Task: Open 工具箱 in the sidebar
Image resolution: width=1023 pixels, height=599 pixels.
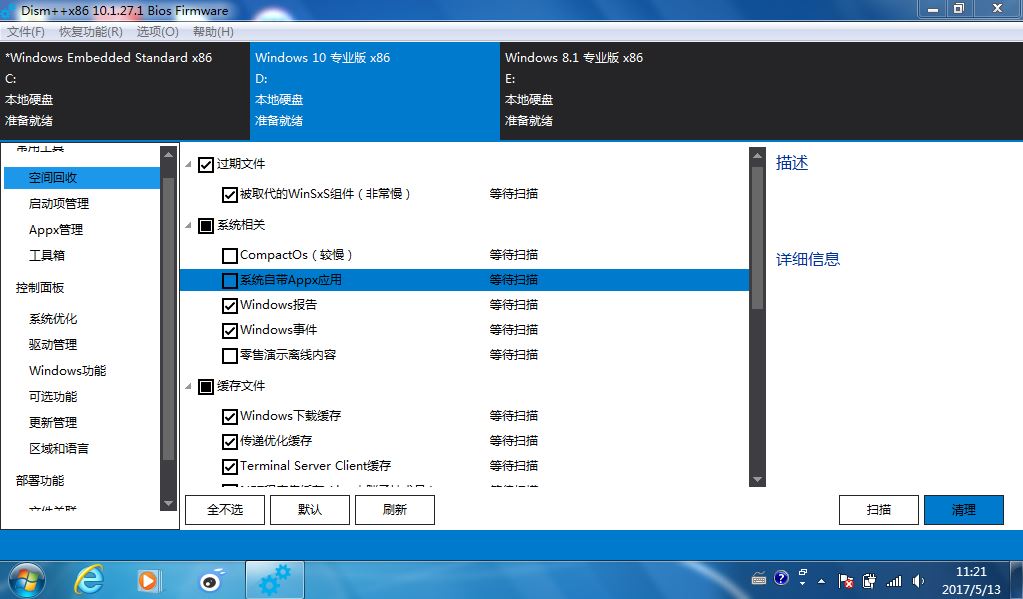Action: pyautogui.click(x=46, y=255)
